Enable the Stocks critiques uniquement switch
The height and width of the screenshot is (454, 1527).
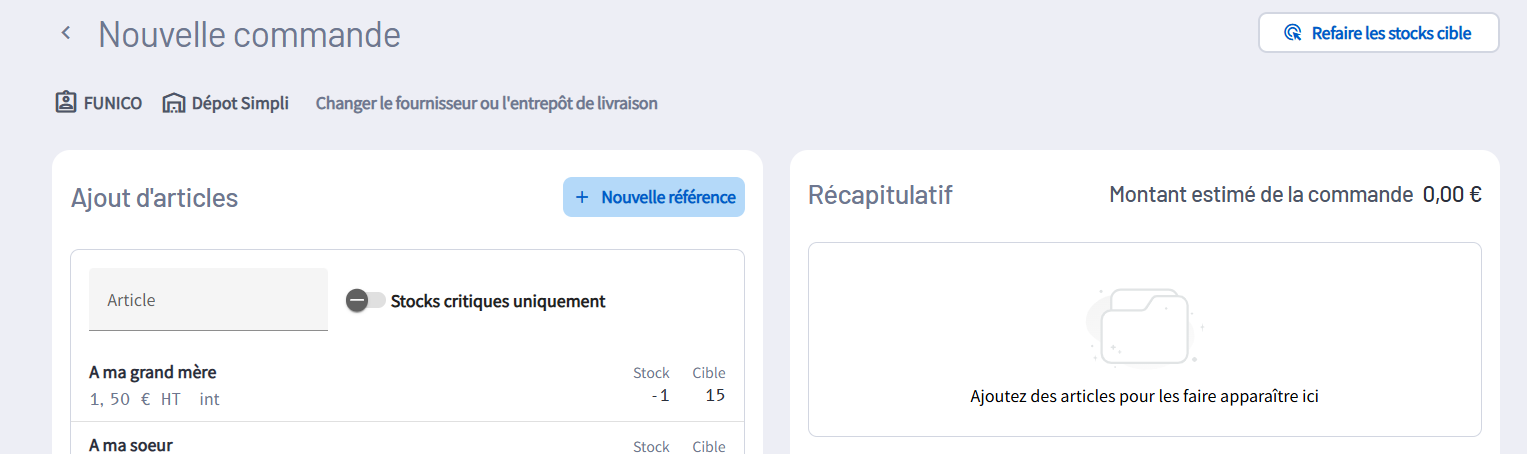point(365,300)
